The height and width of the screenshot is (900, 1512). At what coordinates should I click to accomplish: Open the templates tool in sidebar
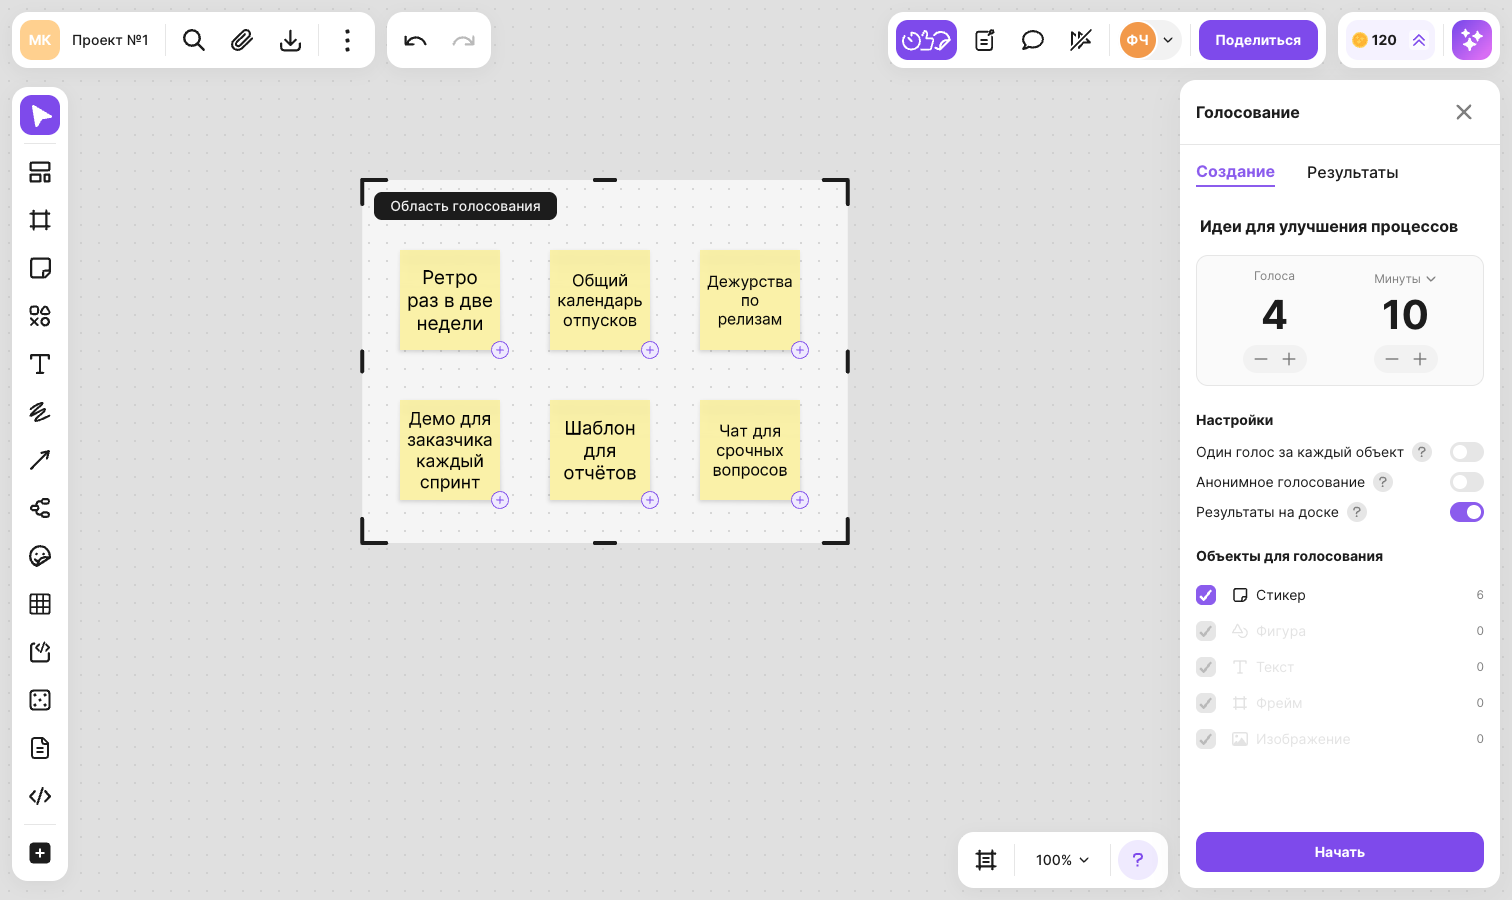(40, 172)
